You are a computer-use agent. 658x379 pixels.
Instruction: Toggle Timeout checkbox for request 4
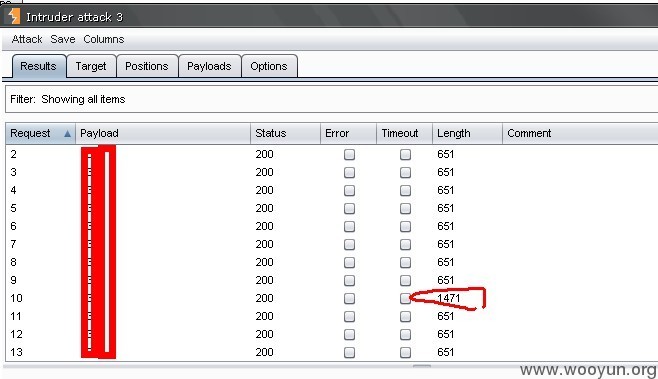click(x=405, y=191)
